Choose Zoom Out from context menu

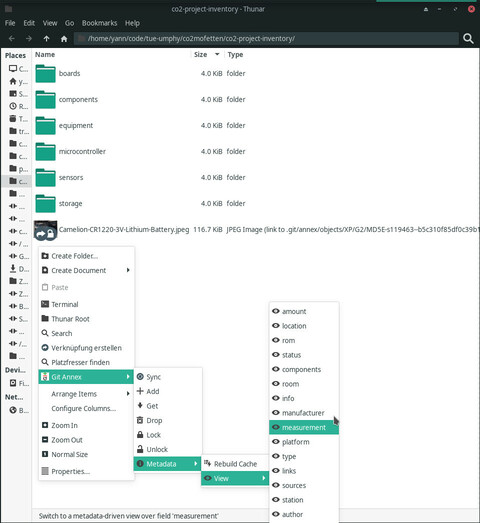(x=86, y=440)
